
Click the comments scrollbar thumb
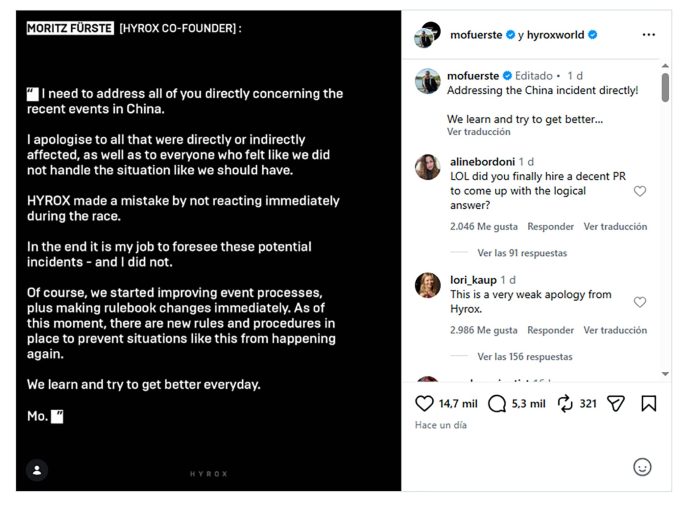[x=665, y=87]
